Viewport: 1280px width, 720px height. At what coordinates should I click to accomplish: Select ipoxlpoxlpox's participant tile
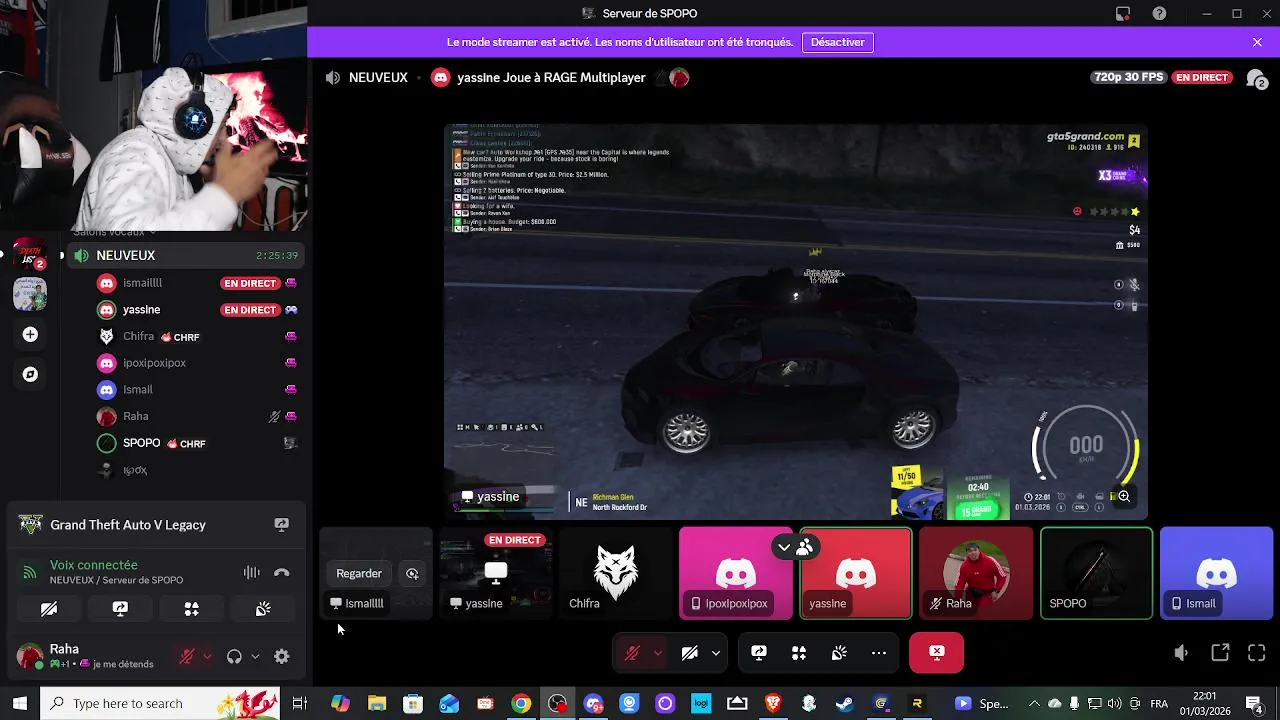pos(736,574)
